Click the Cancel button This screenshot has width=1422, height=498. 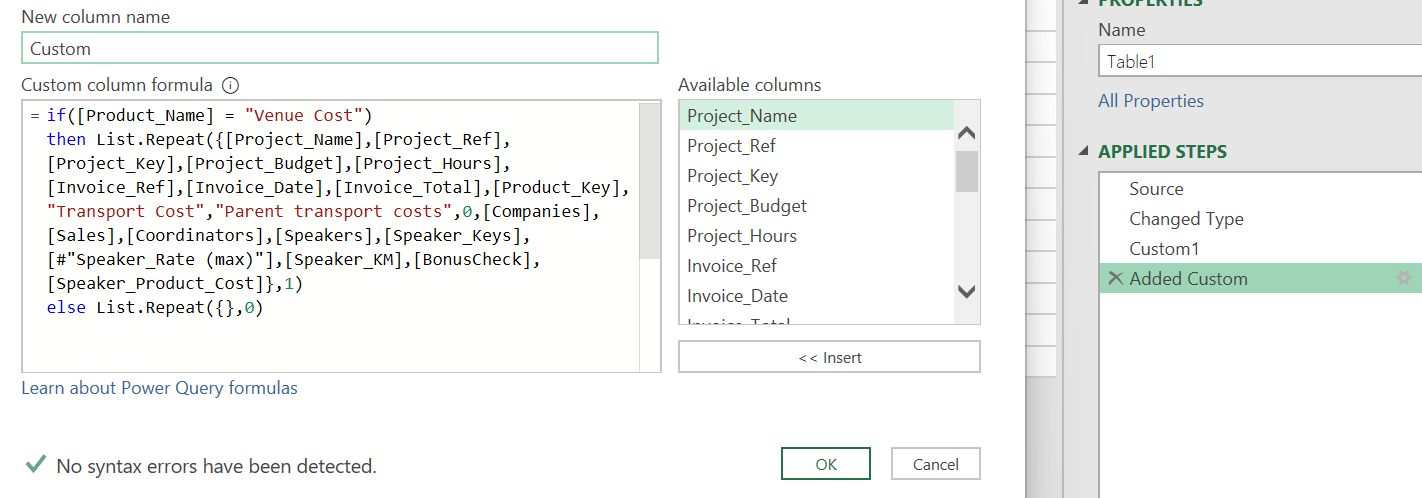(936, 464)
